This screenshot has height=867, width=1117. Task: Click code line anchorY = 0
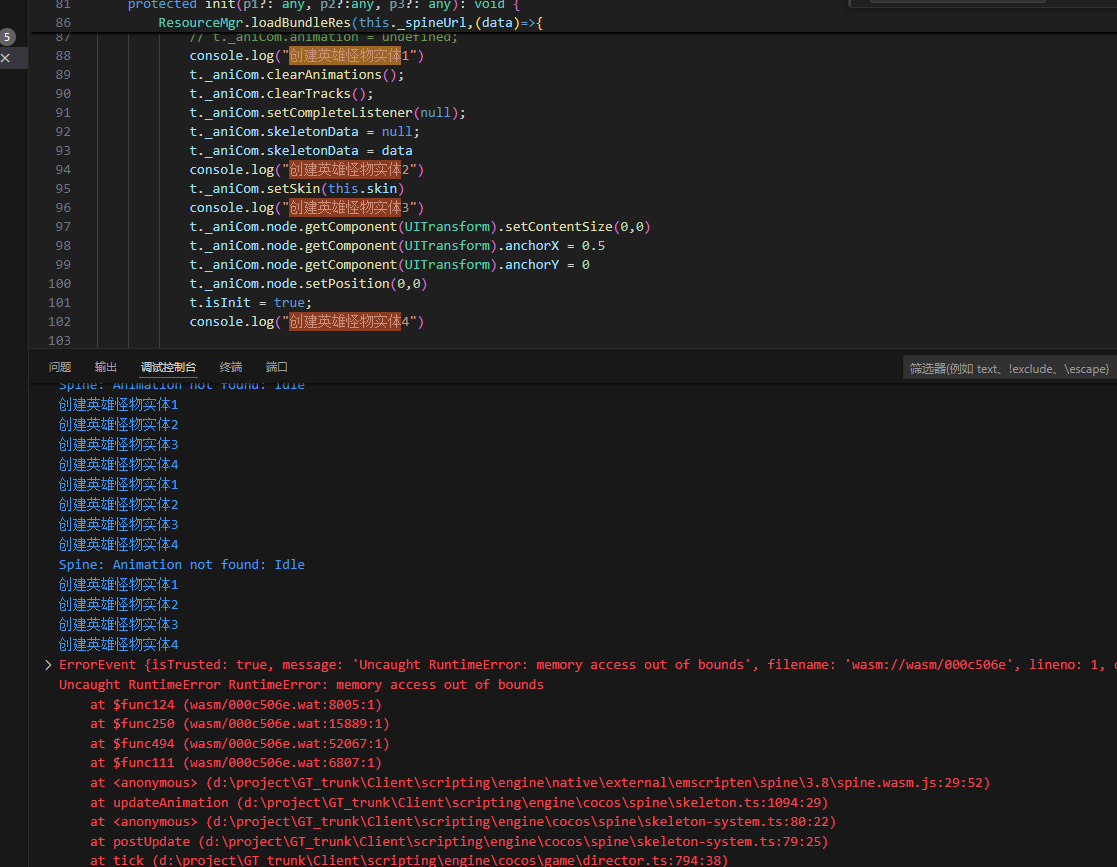click(x=389, y=264)
